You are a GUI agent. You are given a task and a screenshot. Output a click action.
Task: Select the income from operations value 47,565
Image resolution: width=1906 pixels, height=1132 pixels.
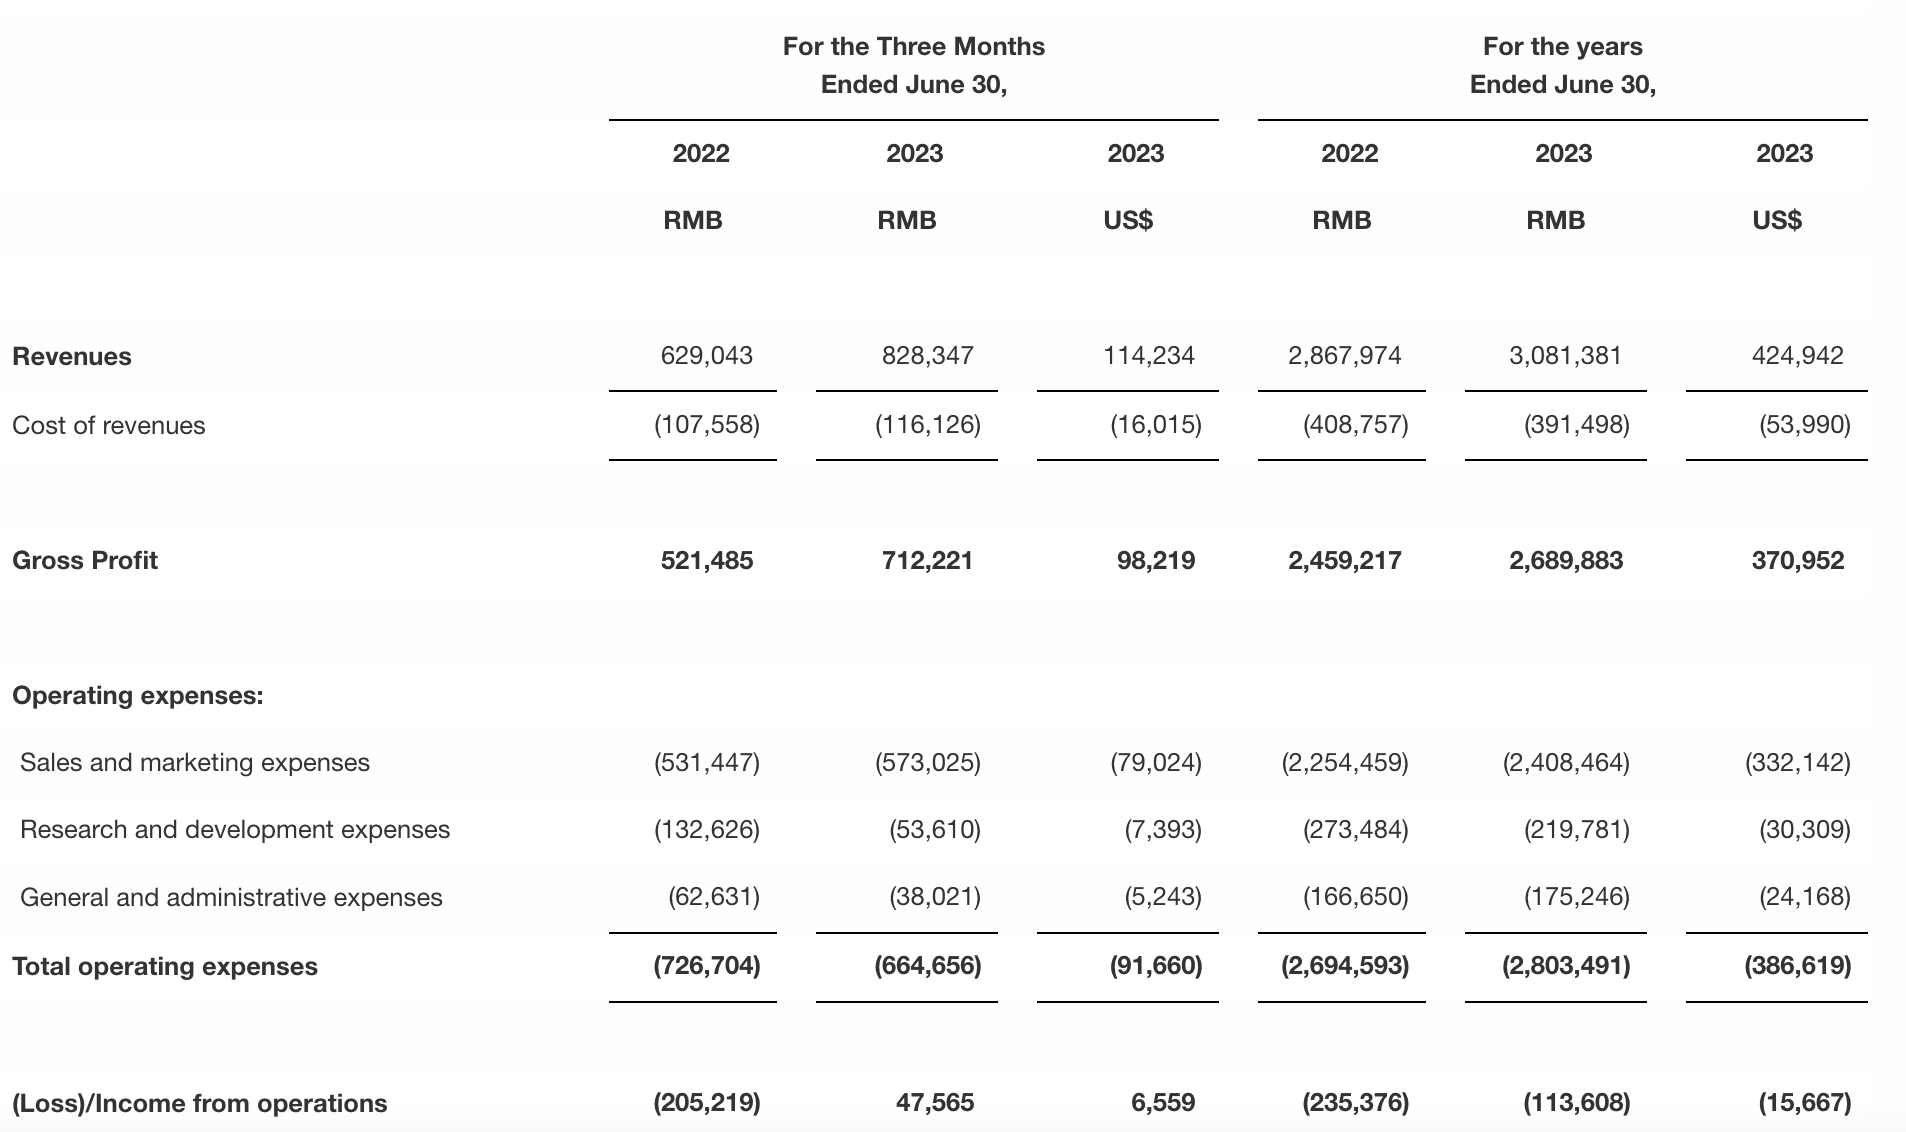coord(935,1103)
